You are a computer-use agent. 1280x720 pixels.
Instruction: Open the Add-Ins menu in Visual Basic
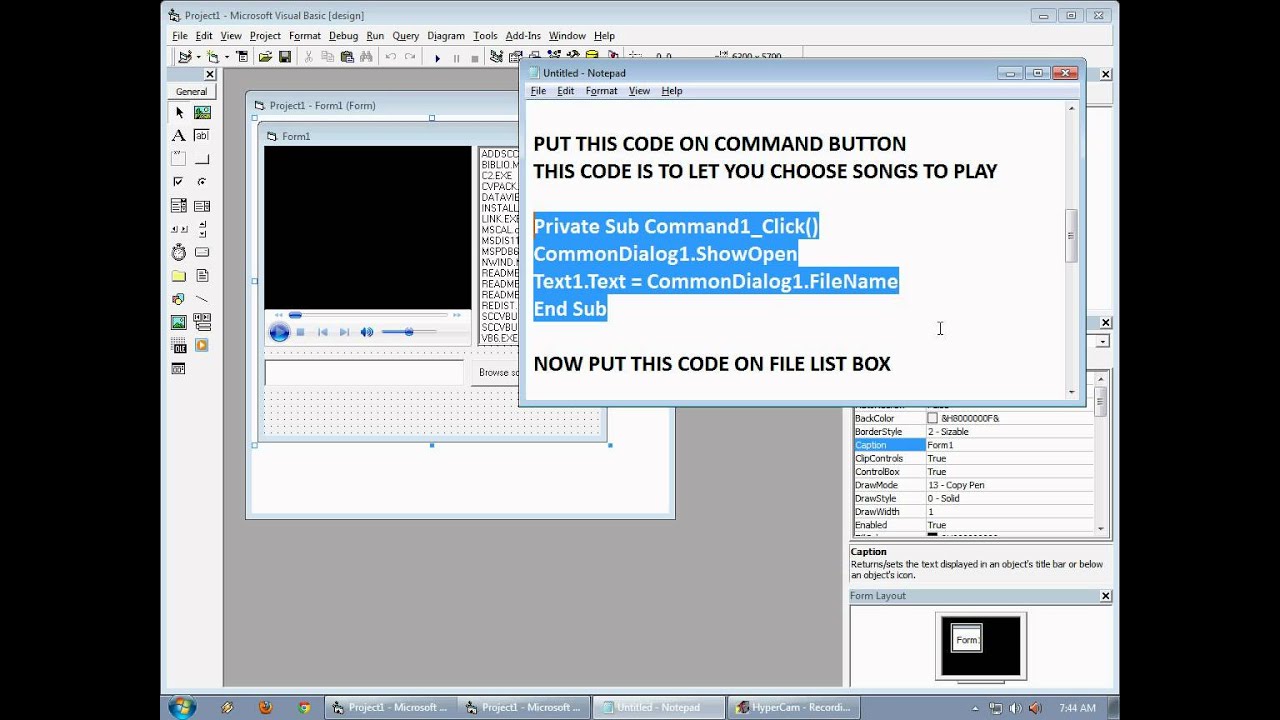[x=521, y=35]
